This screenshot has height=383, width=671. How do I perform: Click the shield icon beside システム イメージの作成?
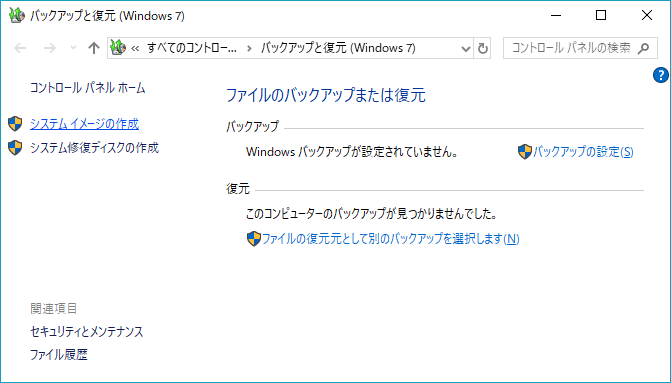coord(15,124)
